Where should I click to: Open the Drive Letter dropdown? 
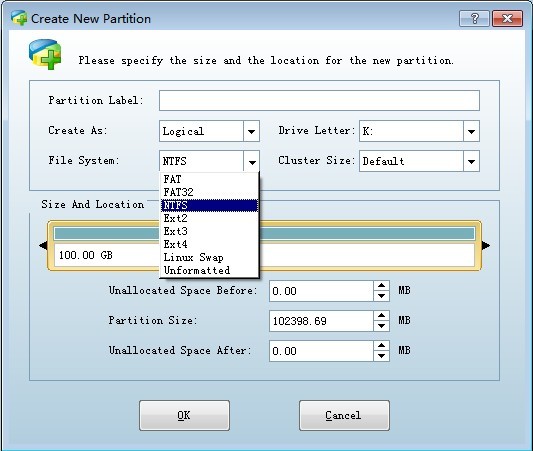click(x=471, y=131)
